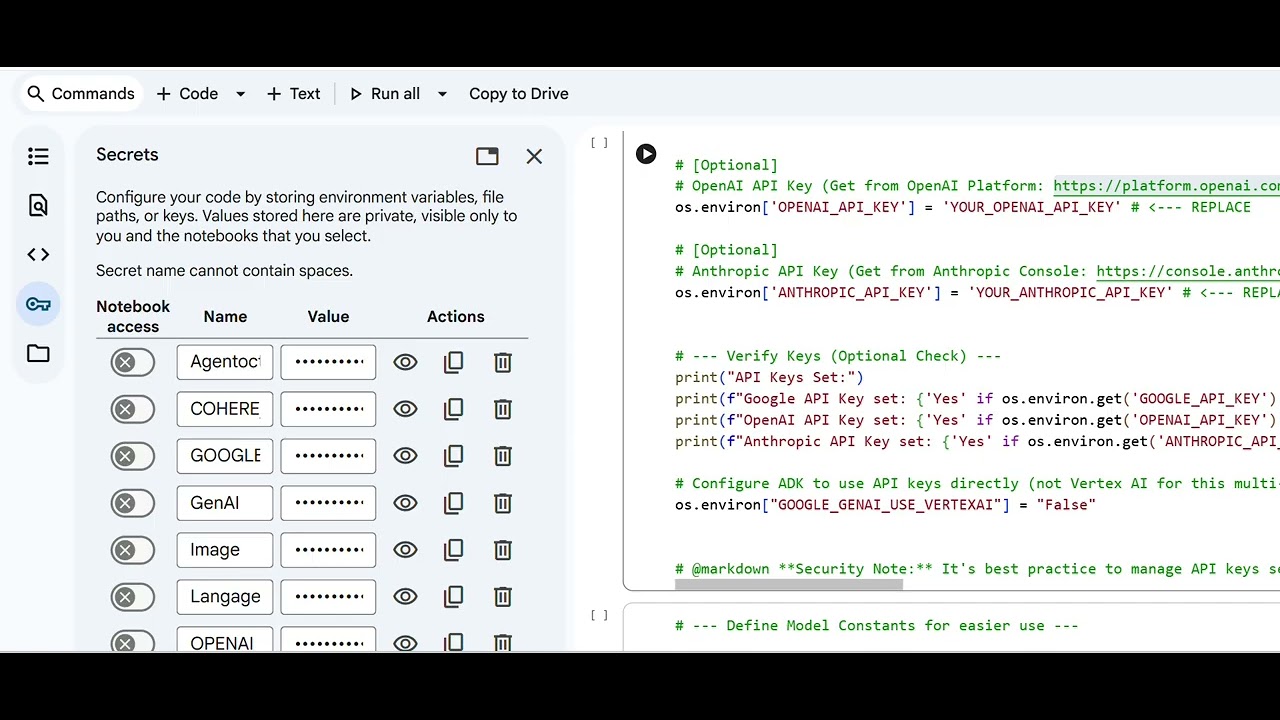Show the COHERE secret value
This screenshot has width=1280, height=720.
click(x=405, y=409)
